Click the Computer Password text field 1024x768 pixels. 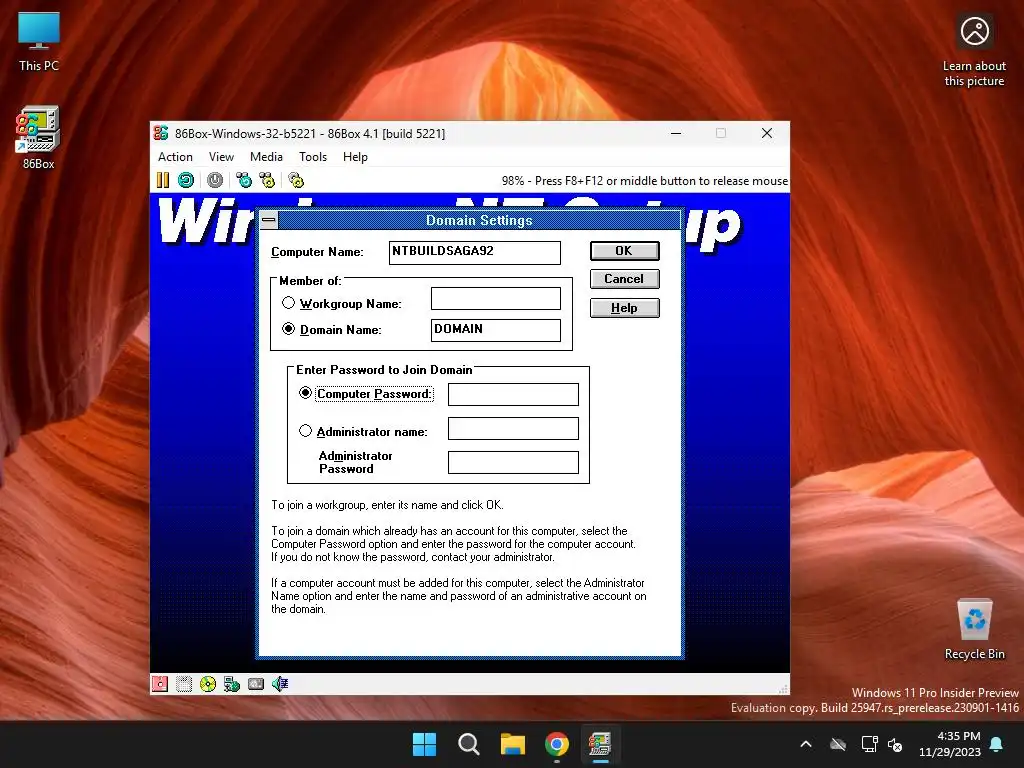click(x=513, y=394)
